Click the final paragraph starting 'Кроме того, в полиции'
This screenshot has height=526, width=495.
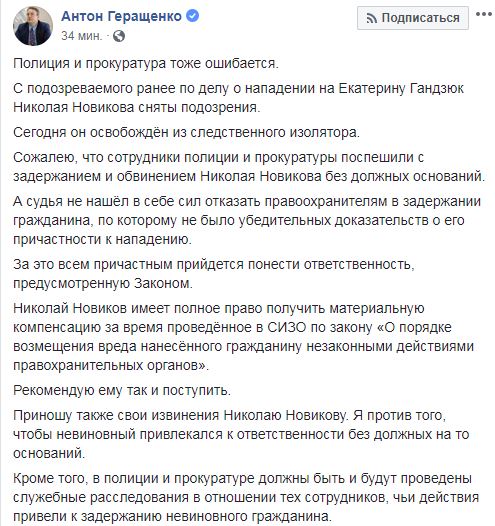point(246,497)
